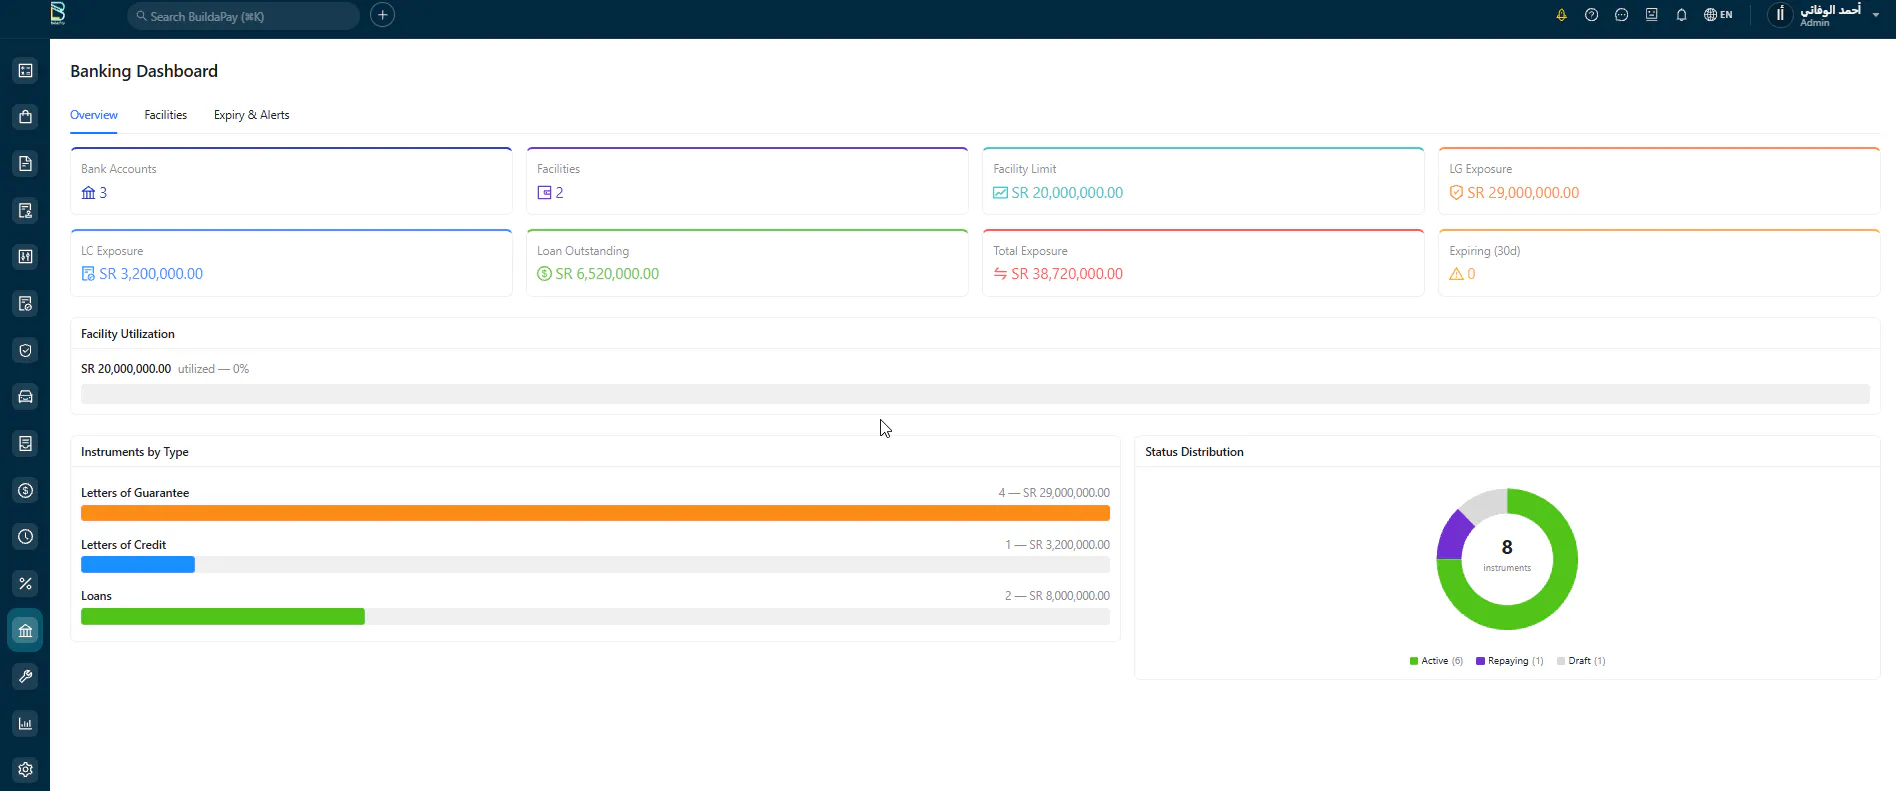Screen dimensions: 1896x791
Task: Click the 'Instruments by Type' heading
Action: pyautogui.click(x=135, y=452)
